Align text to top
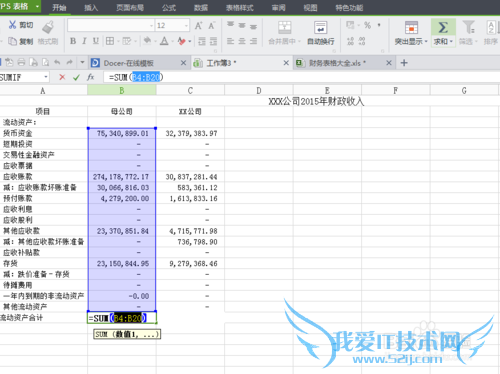The width and height of the screenshot is (500, 374). tap(231, 25)
